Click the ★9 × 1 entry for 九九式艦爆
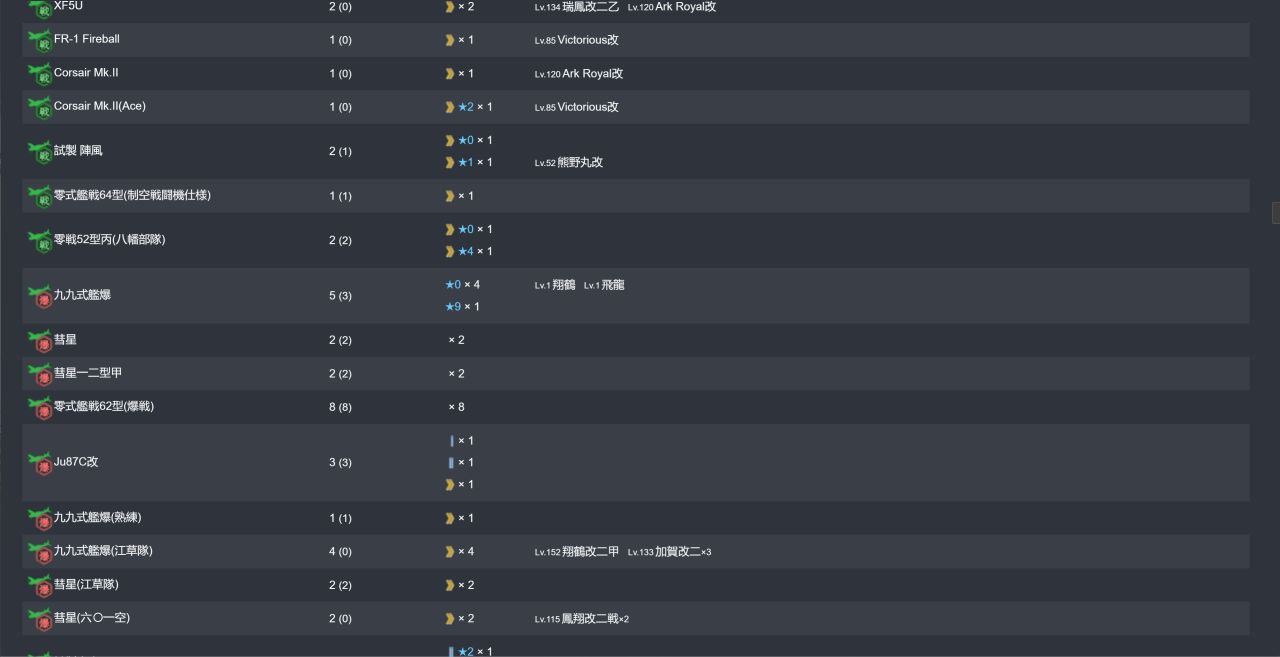 coord(462,307)
